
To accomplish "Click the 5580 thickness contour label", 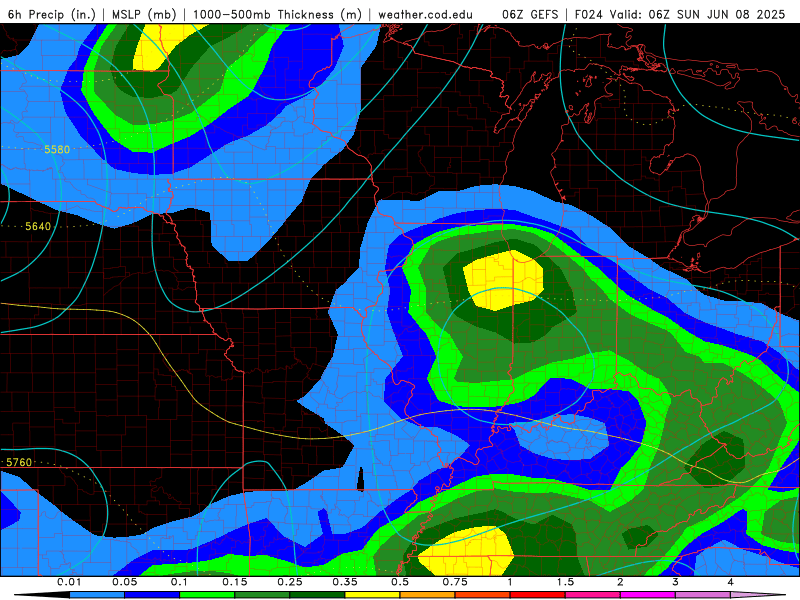I will pos(57,149).
